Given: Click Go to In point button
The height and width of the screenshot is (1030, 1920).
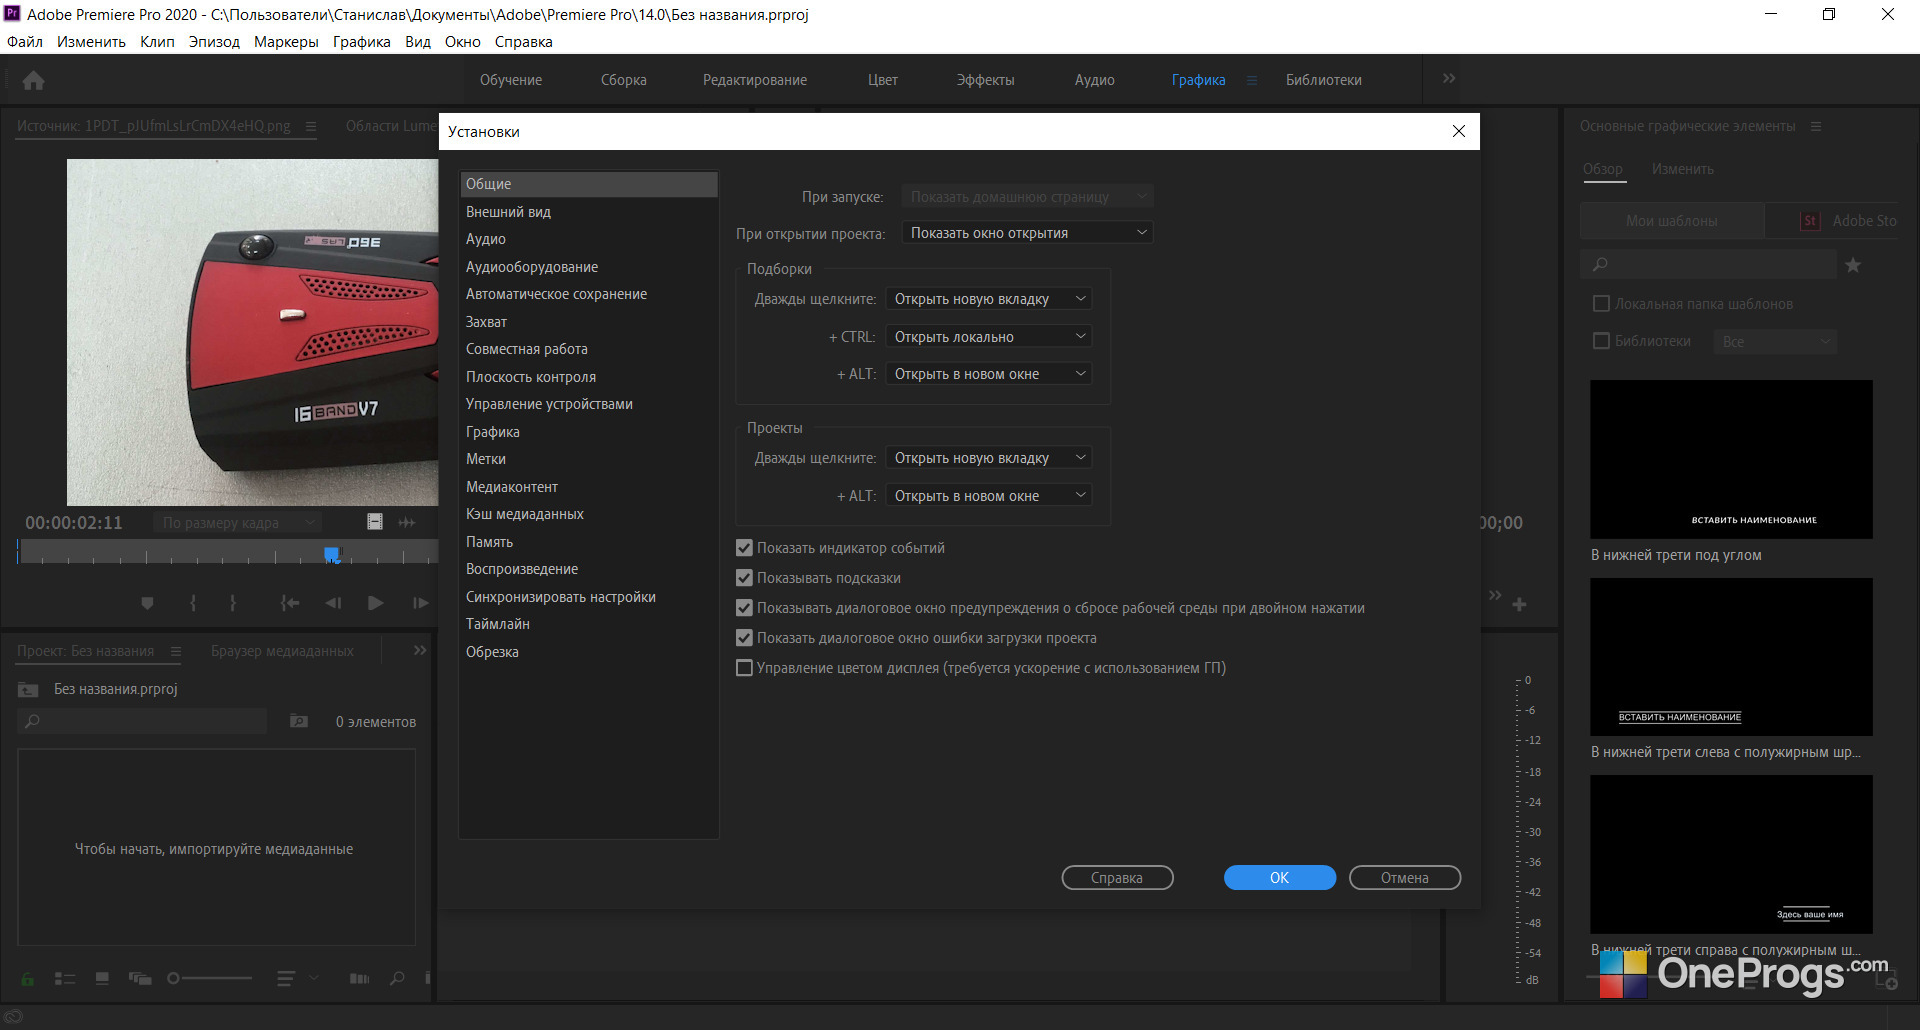Looking at the screenshot, I should click(290, 603).
